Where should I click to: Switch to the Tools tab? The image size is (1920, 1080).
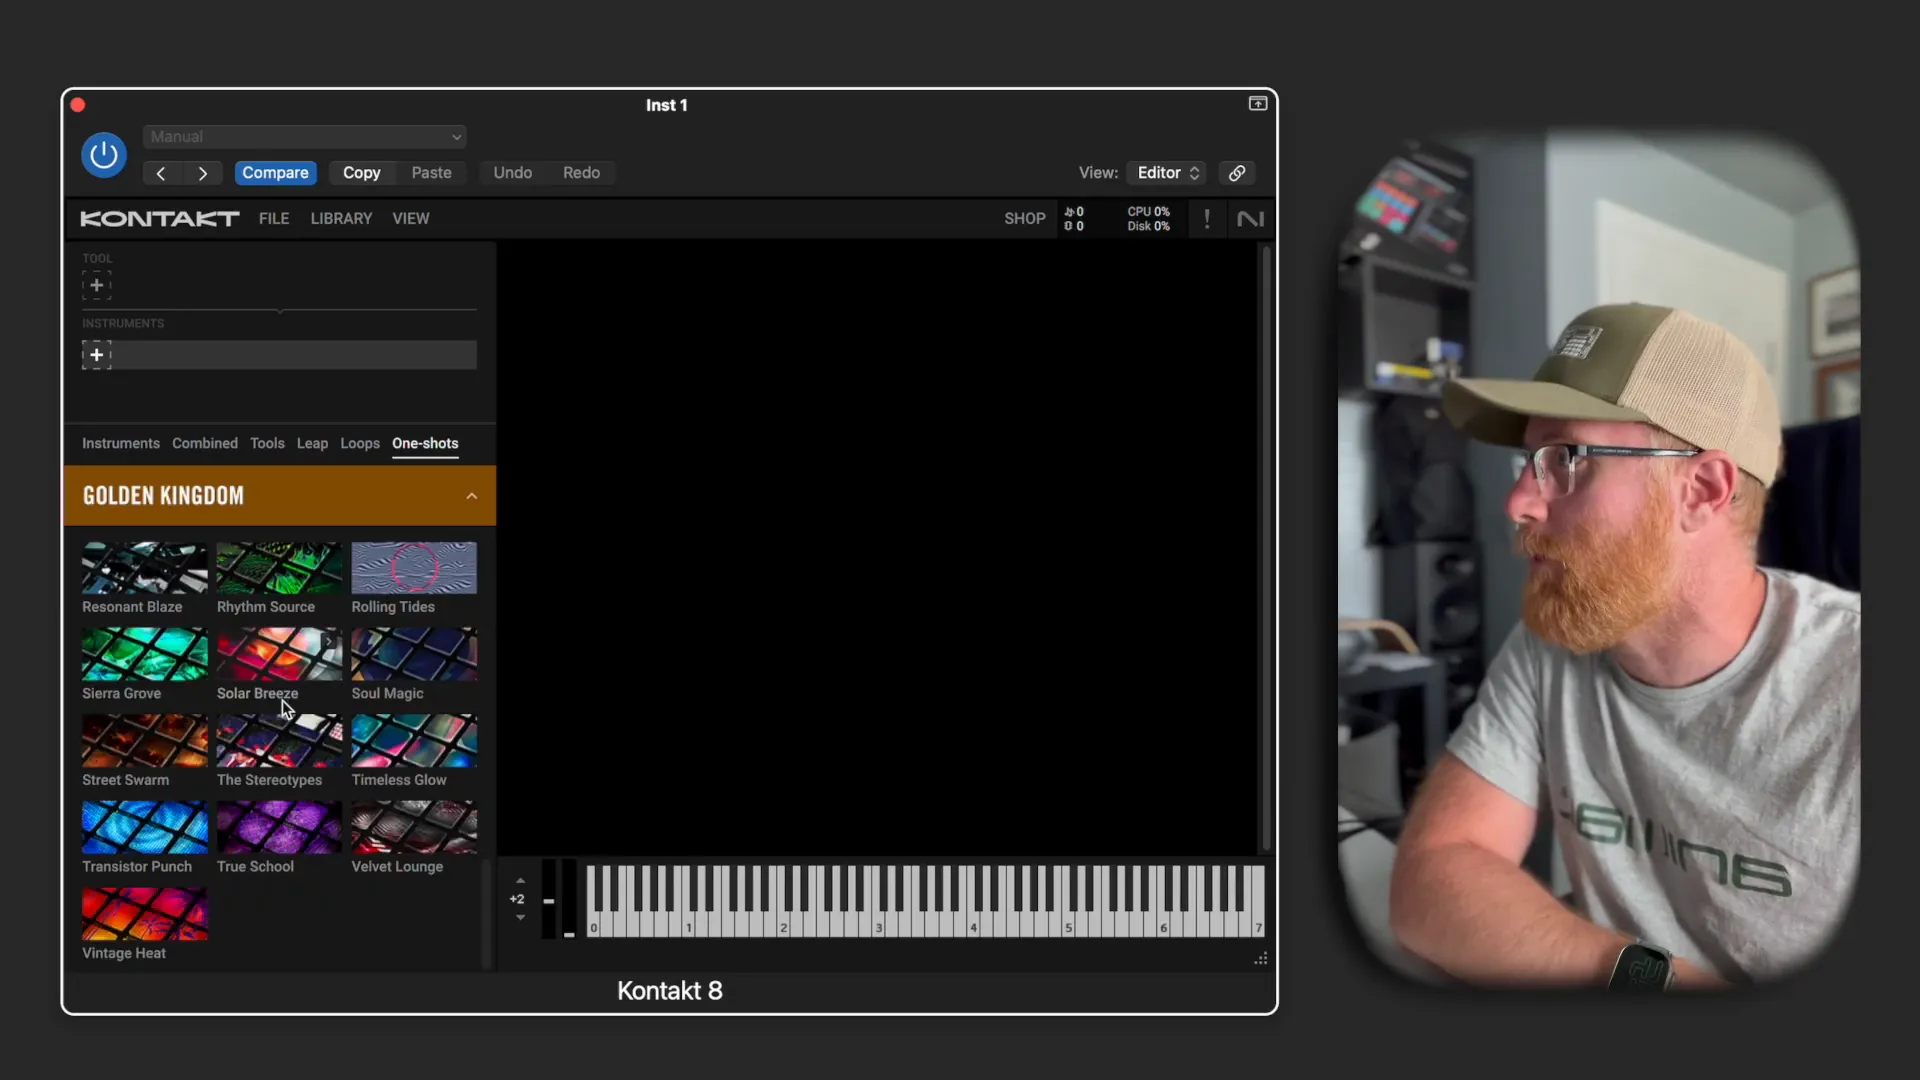pyautogui.click(x=267, y=443)
